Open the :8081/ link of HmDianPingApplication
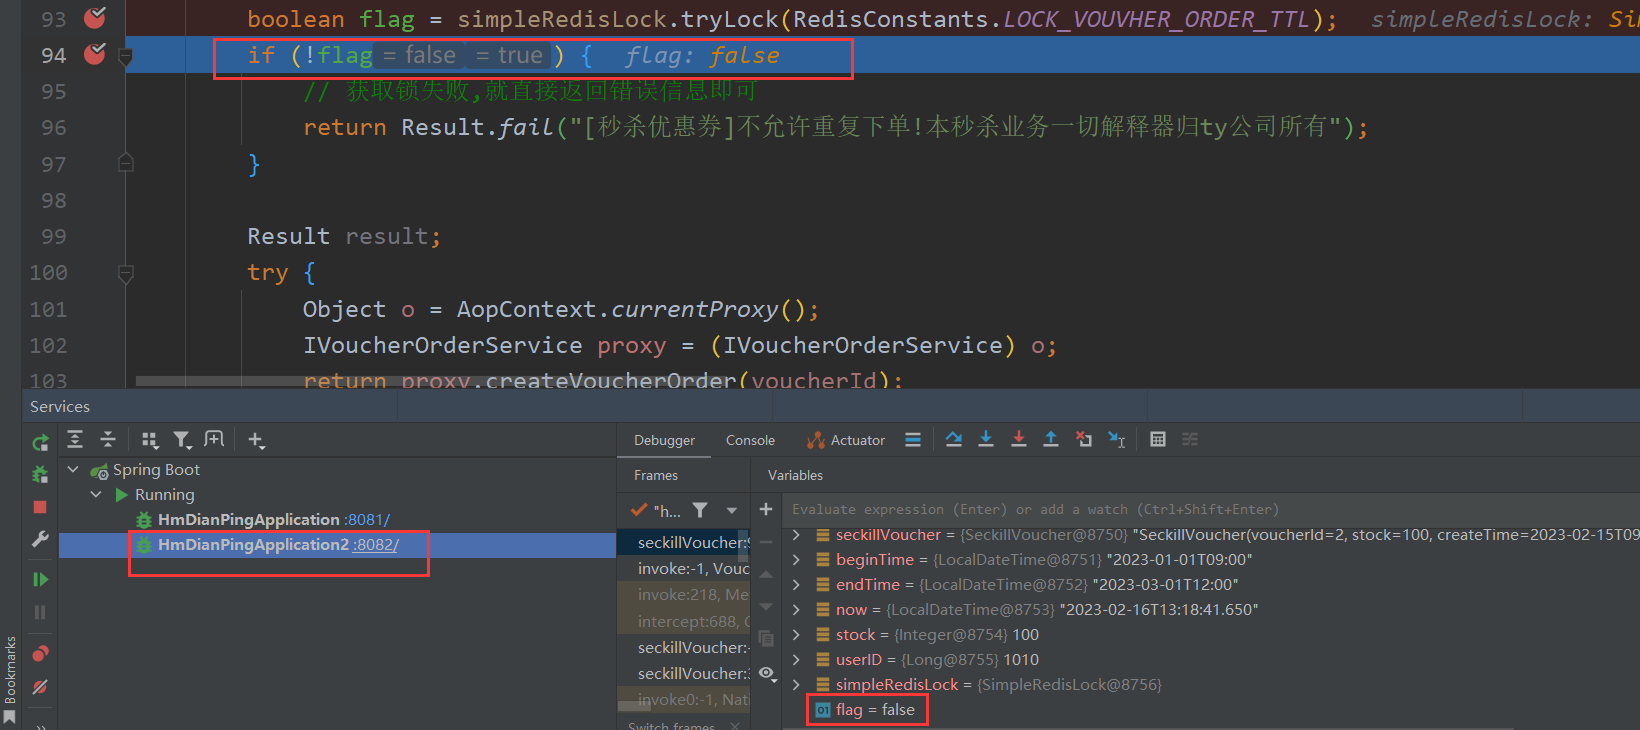This screenshot has width=1640, height=730. click(367, 519)
